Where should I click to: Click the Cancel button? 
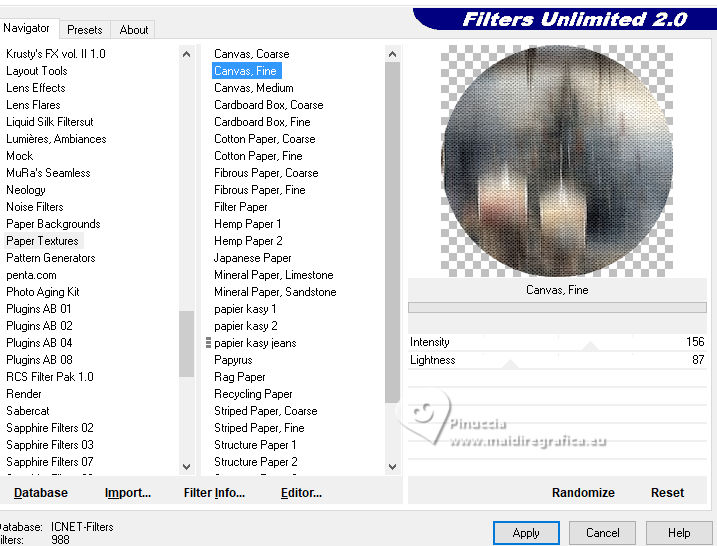pos(602,533)
